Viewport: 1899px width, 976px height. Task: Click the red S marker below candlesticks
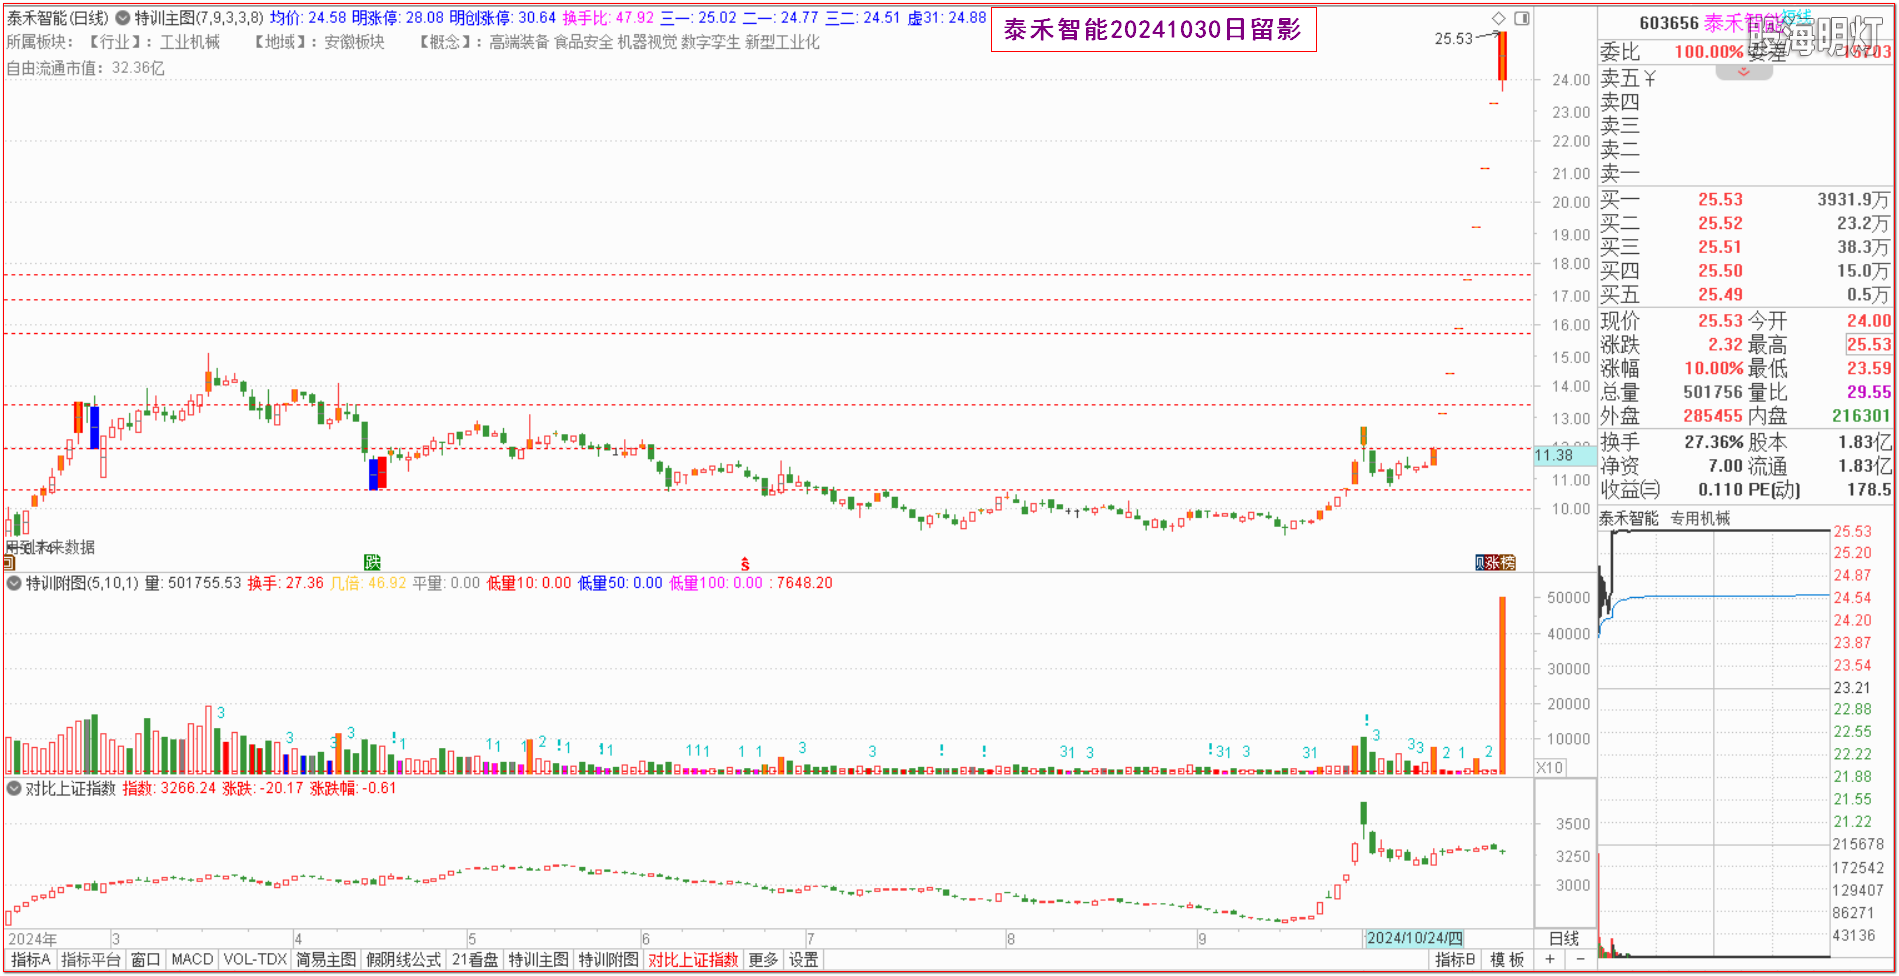(745, 564)
